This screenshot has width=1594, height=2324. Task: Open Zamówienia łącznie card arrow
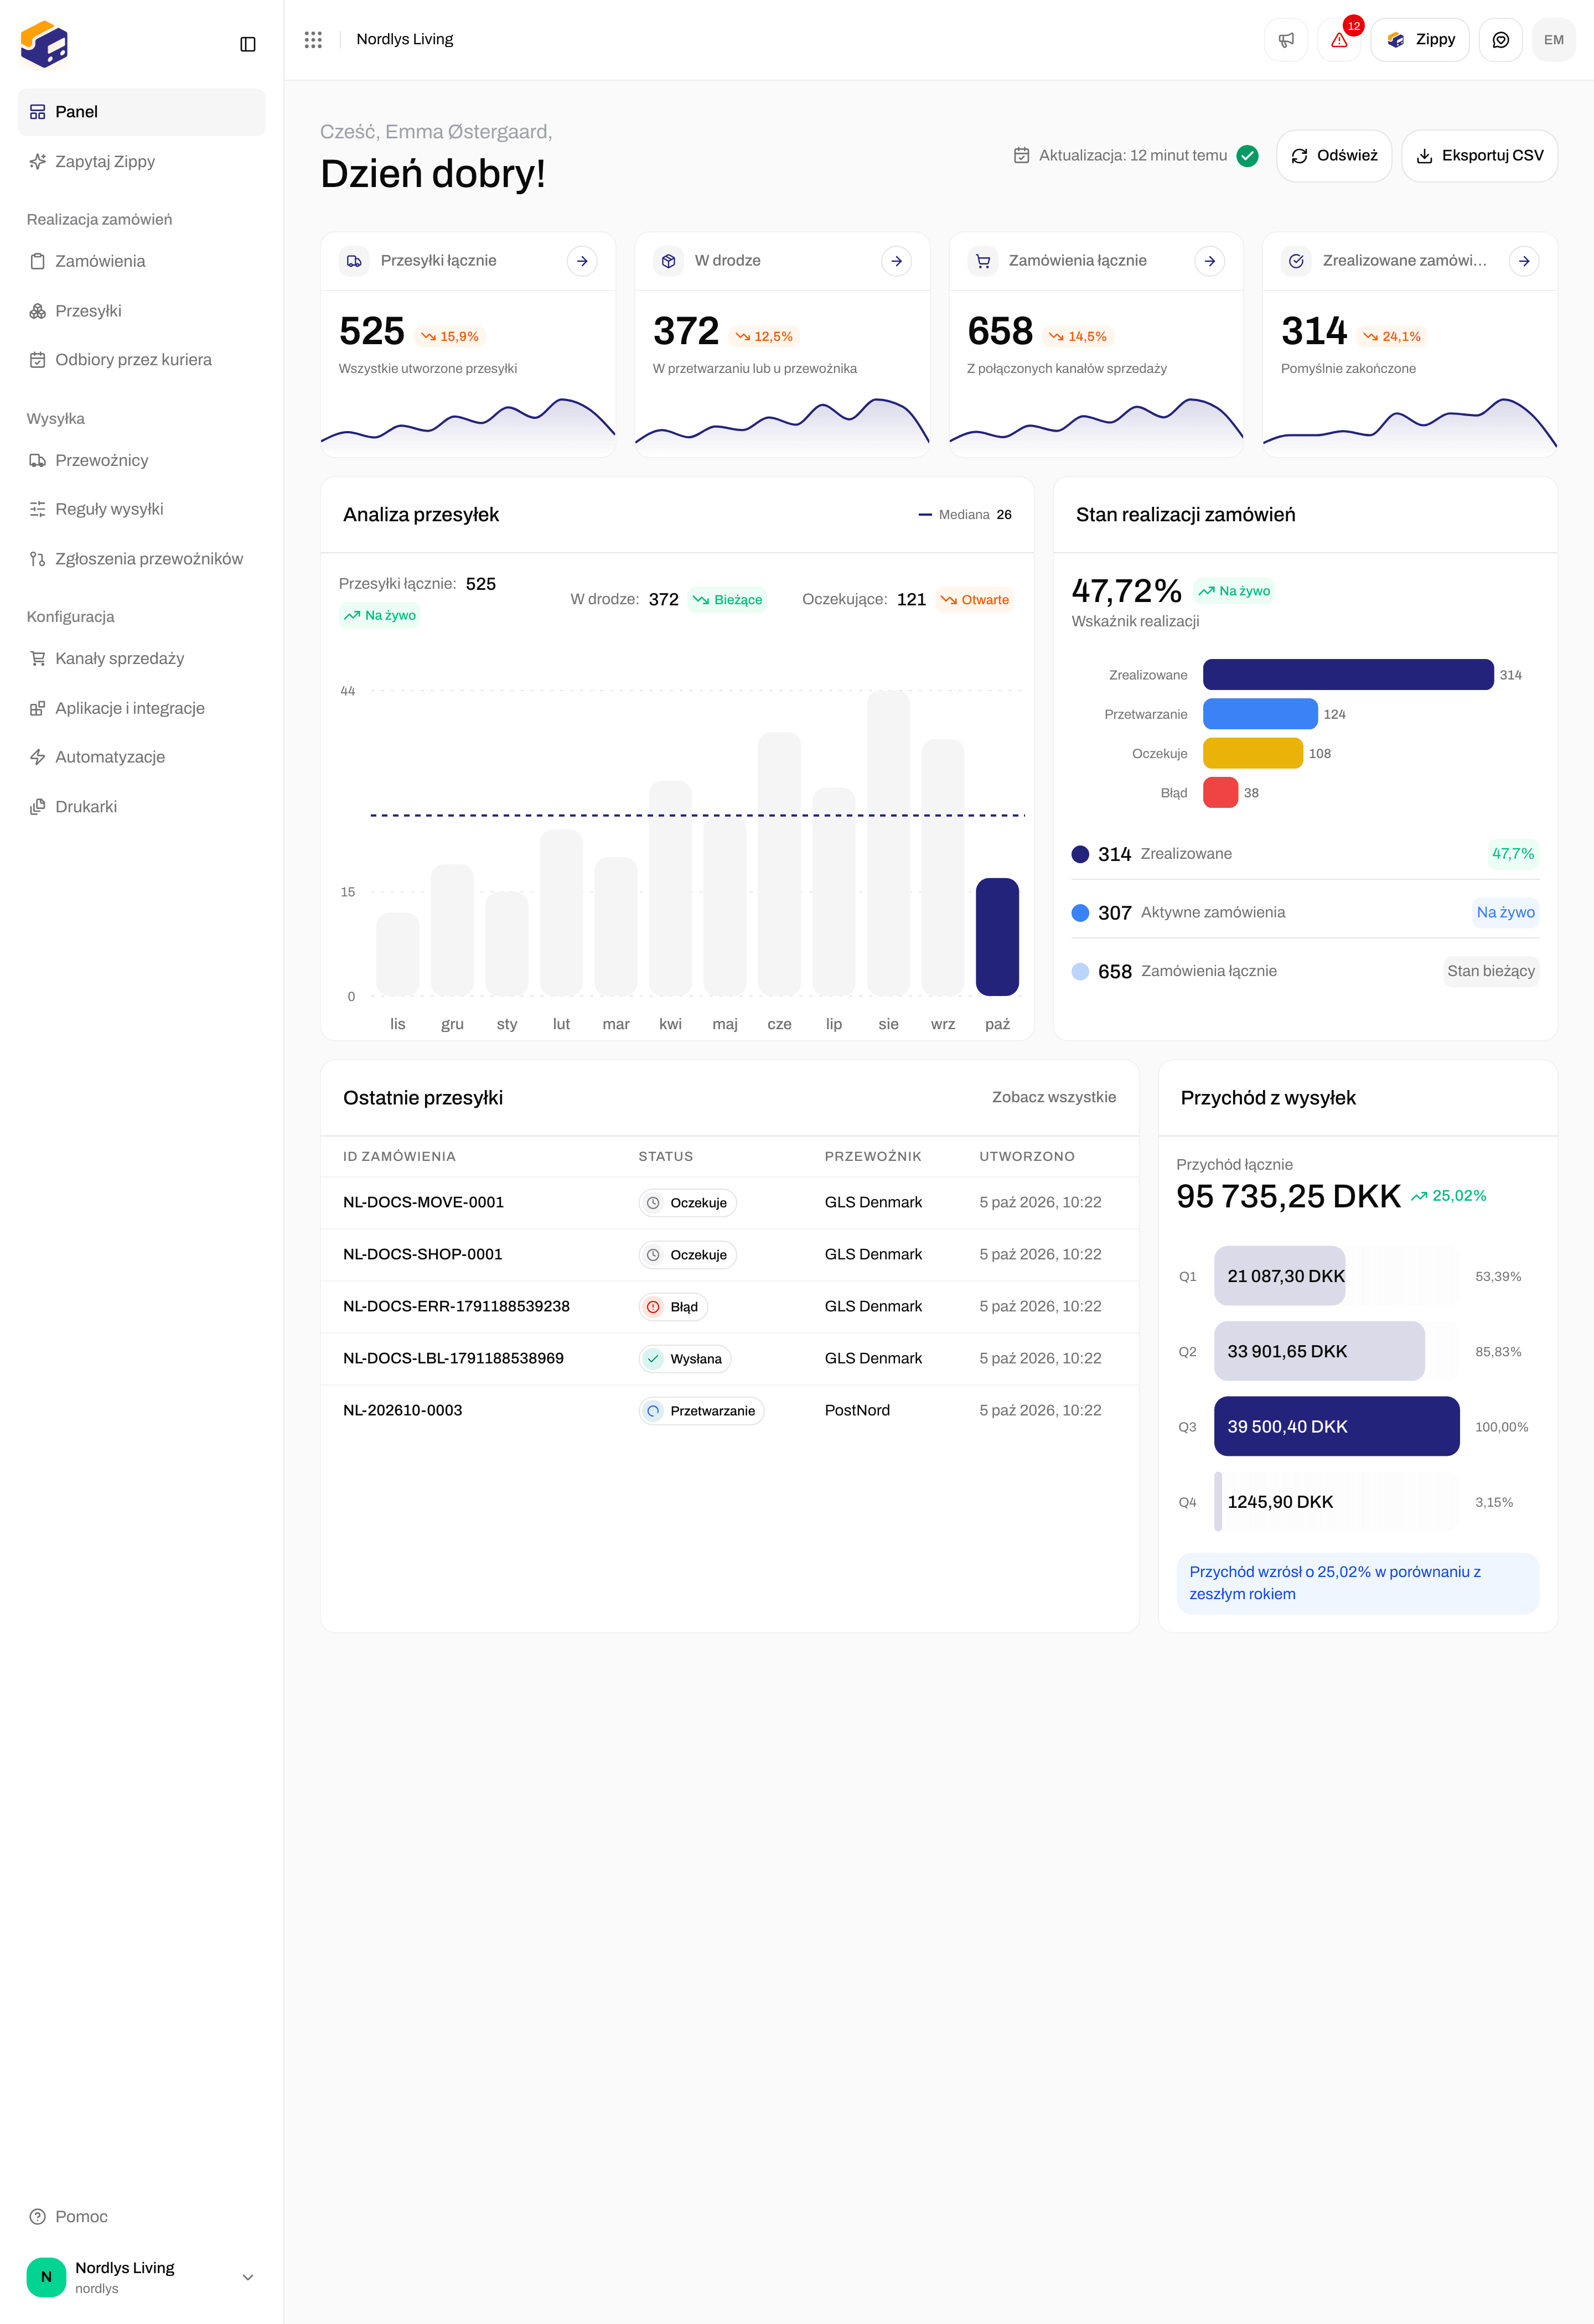point(1210,261)
